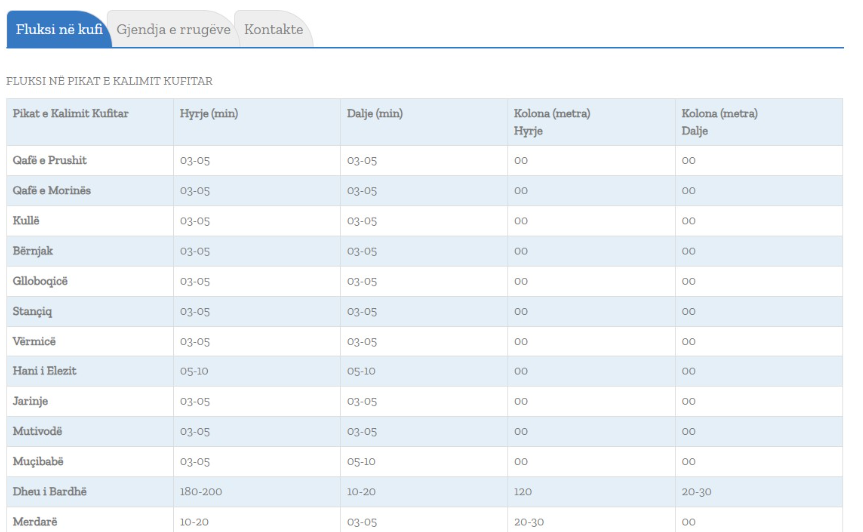The image size is (863, 532).
Task: Click the Dalje (min) column header
Action: (x=375, y=114)
